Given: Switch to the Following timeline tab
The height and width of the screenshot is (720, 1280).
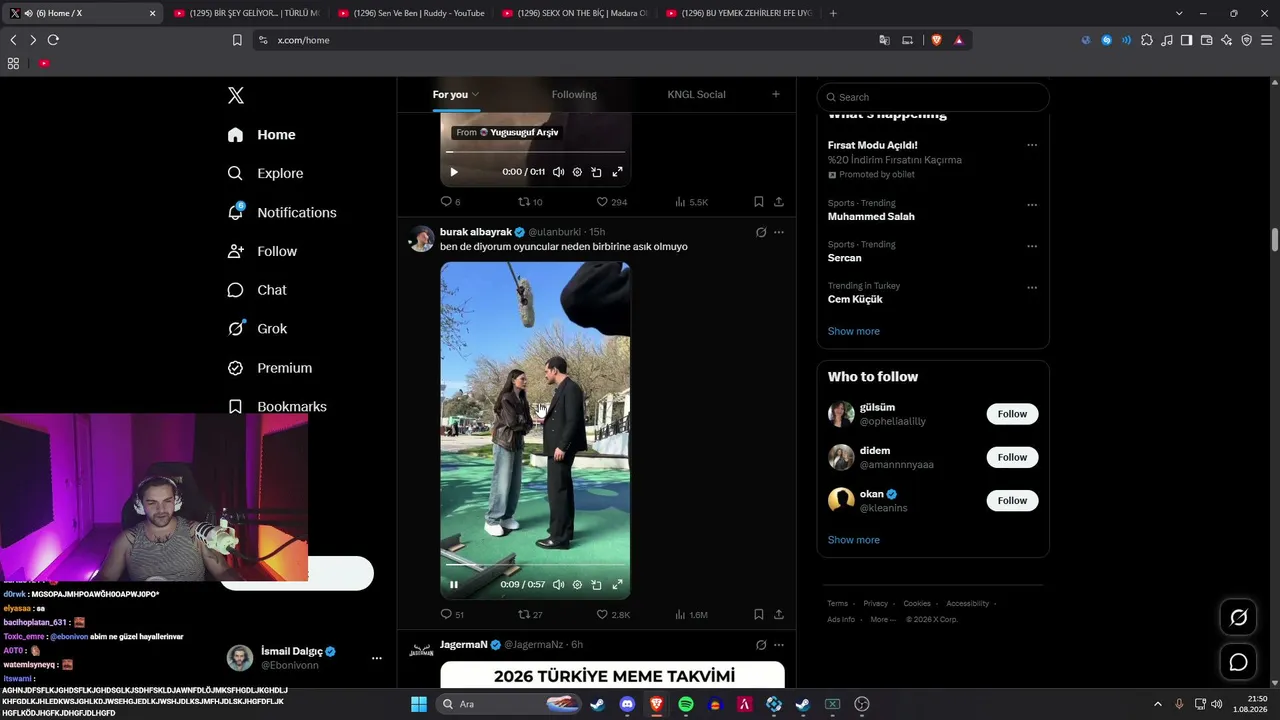Looking at the screenshot, I should [x=574, y=95].
